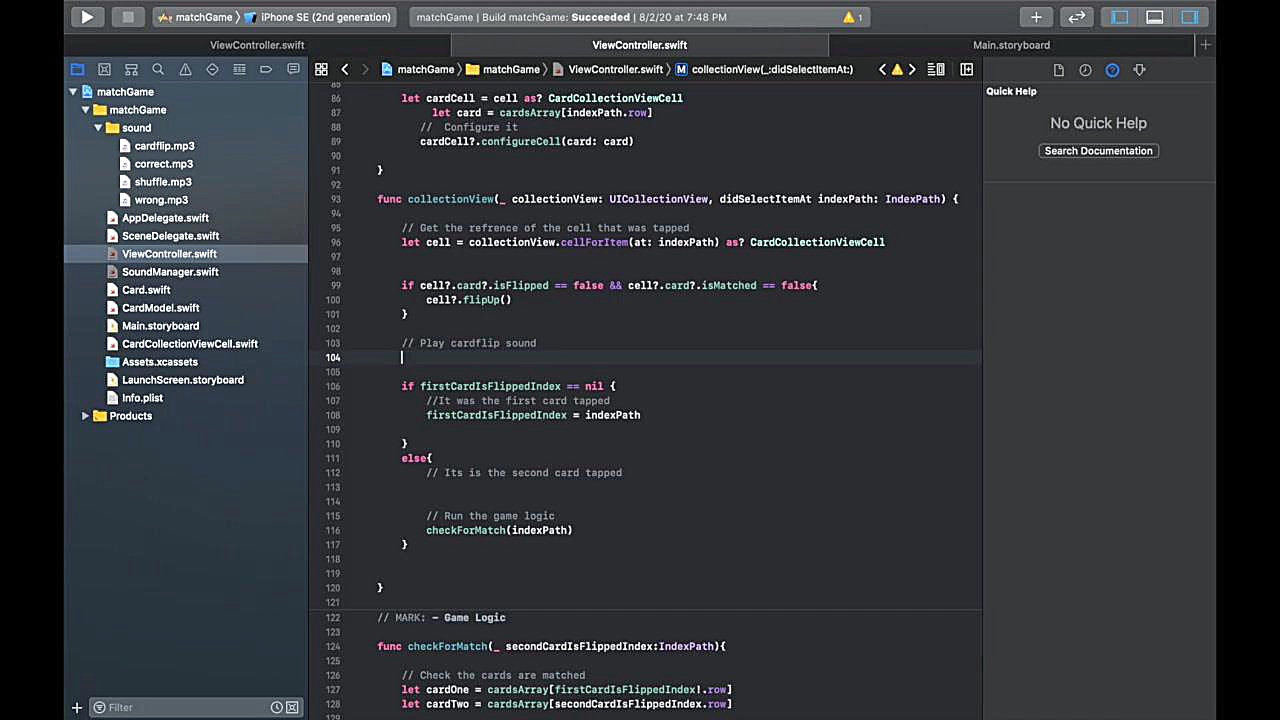The image size is (1280, 720).
Task: Hide the left navigator panel
Action: click(x=1120, y=17)
